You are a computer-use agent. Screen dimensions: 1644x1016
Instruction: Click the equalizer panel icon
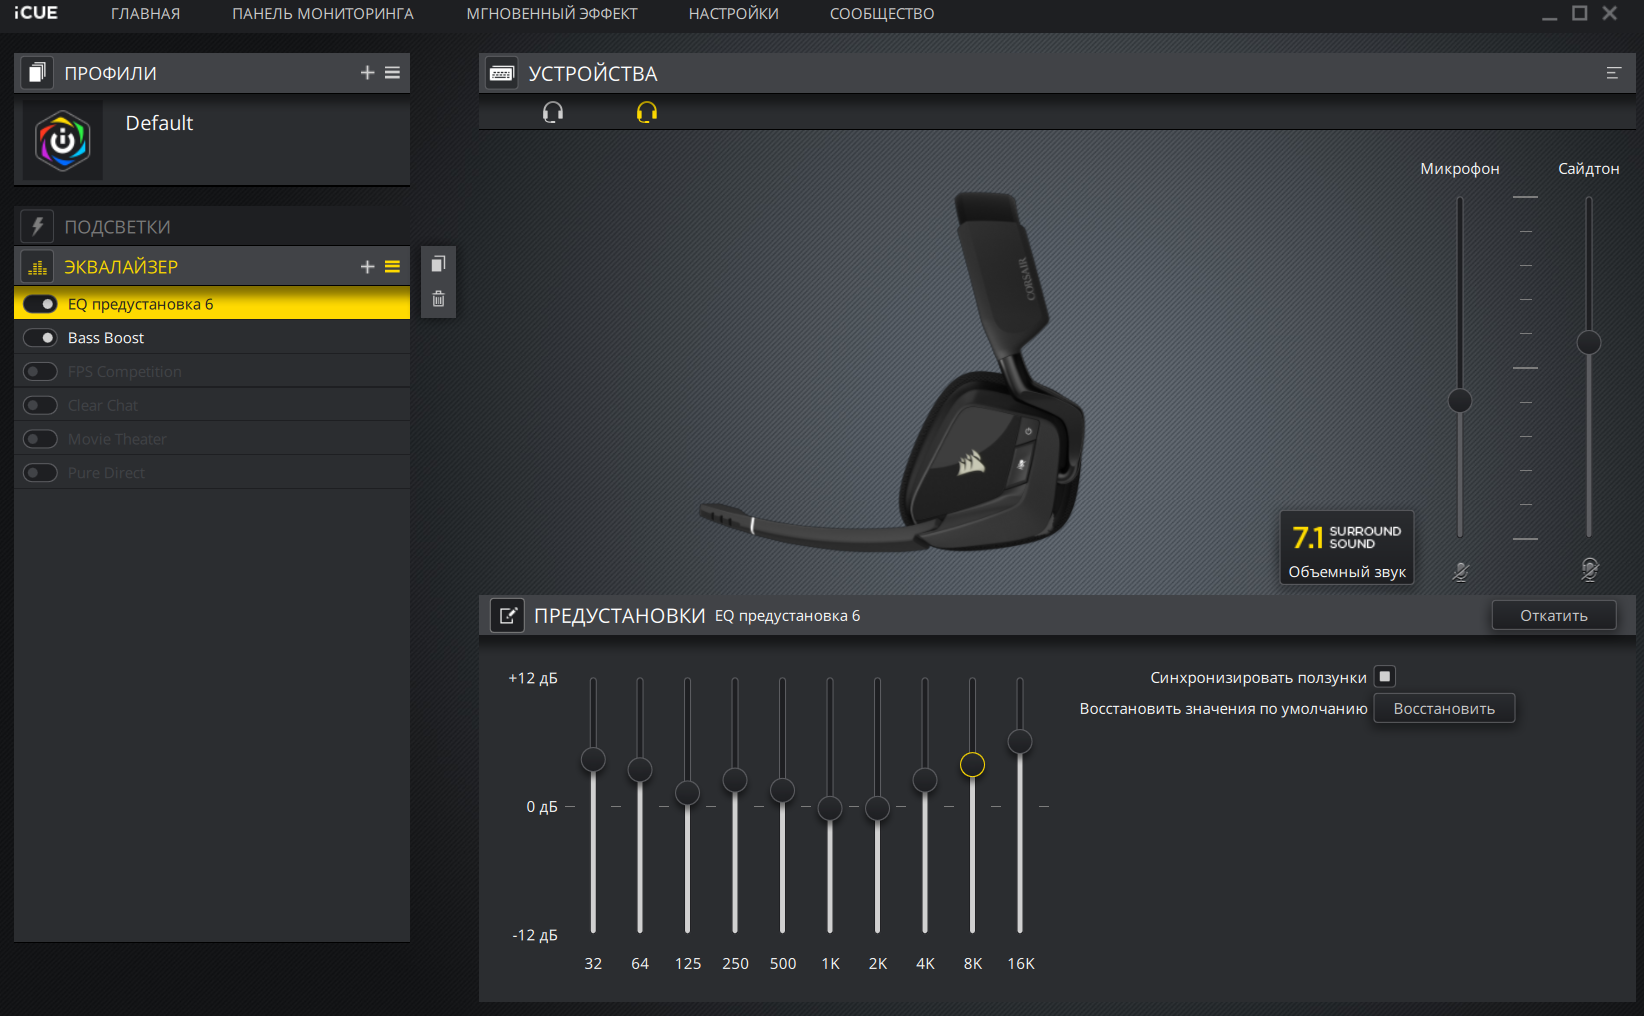[37, 267]
